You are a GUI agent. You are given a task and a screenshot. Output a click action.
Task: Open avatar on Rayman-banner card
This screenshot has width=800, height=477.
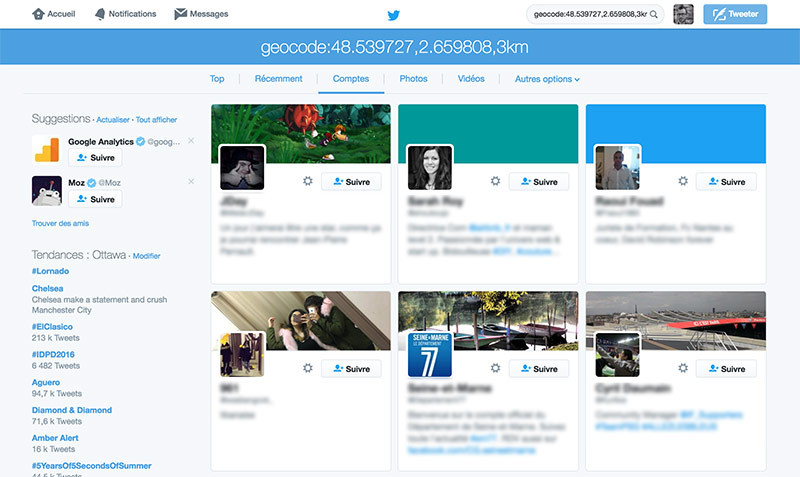(x=242, y=168)
